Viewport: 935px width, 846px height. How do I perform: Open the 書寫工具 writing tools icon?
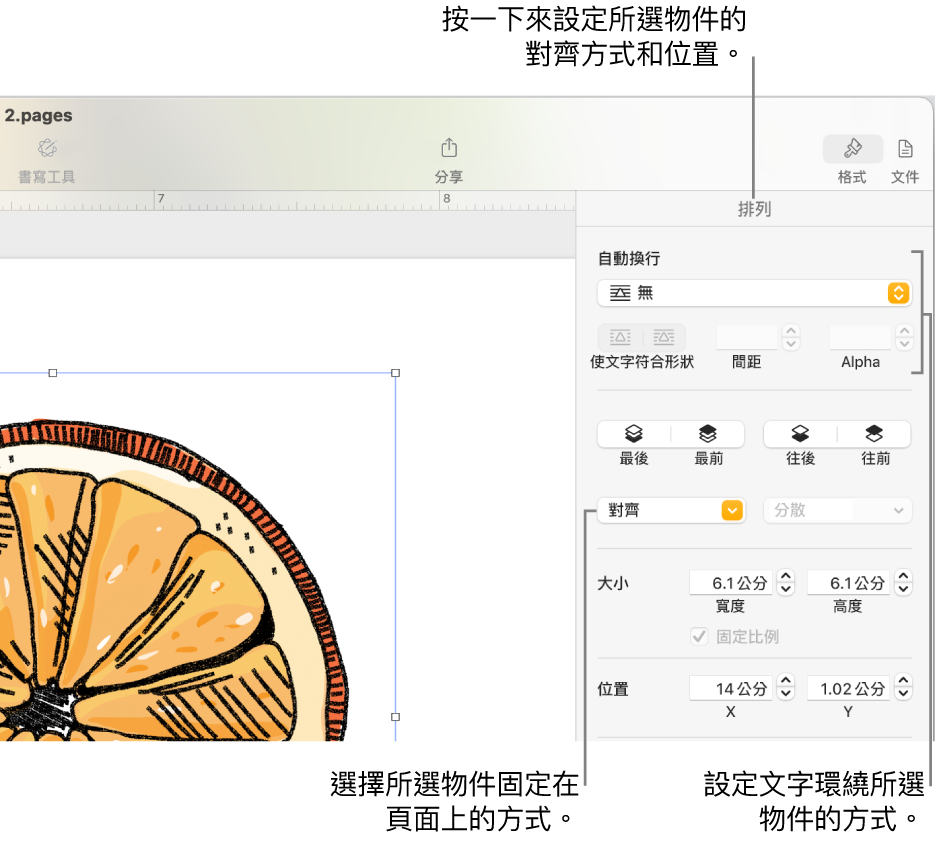(x=47, y=148)
